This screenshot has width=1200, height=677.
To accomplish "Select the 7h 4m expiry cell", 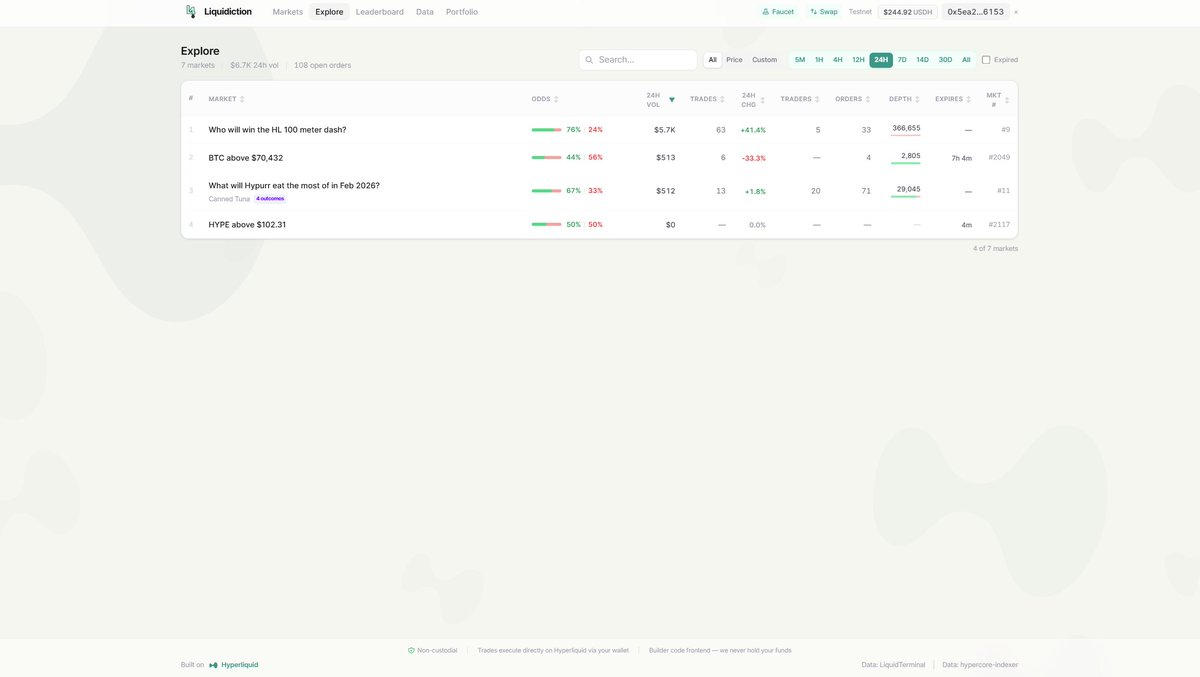I will click(x=961, y=158).
